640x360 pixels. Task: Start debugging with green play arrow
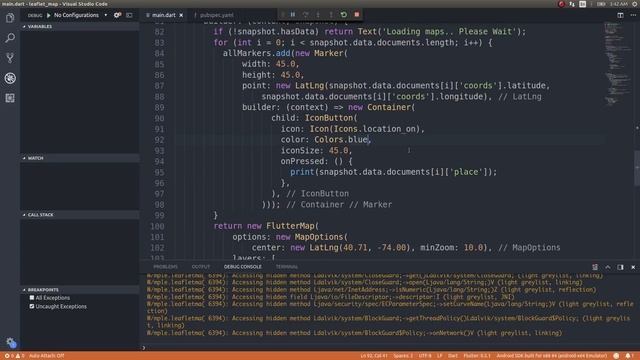[x=49, y=15]
